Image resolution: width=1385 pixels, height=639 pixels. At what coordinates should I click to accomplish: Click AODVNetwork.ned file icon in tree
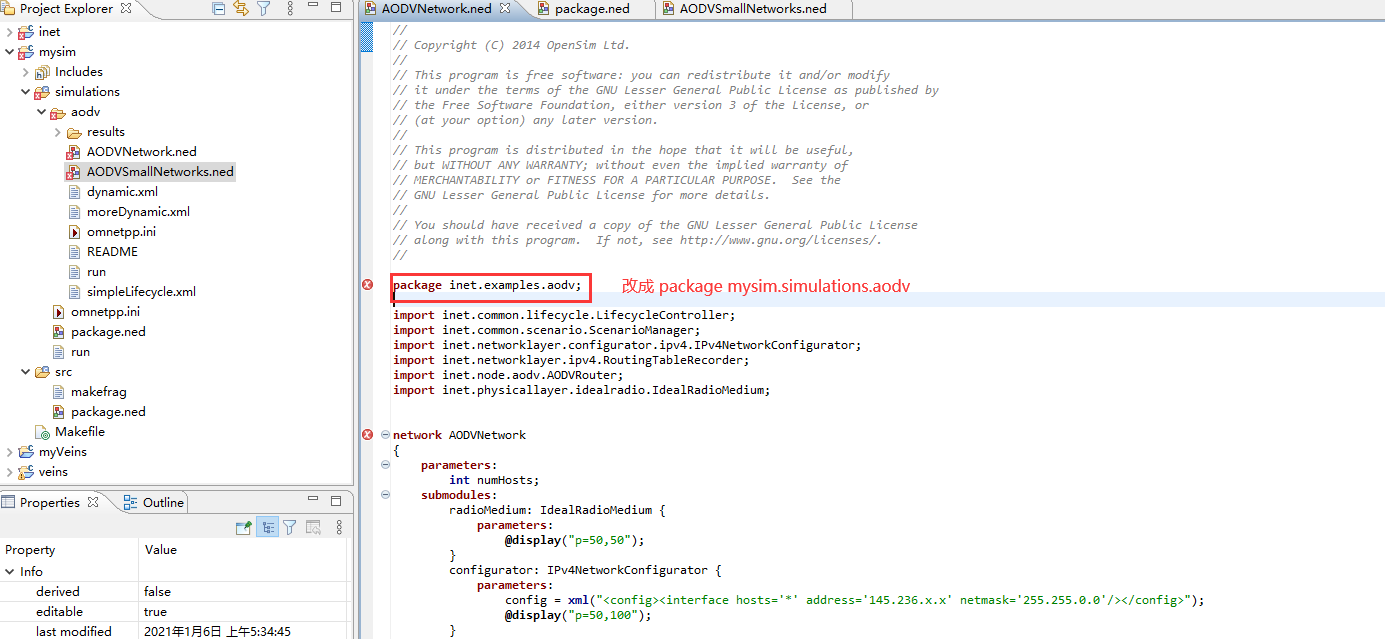pyautogui.click(x=73, y=152)
